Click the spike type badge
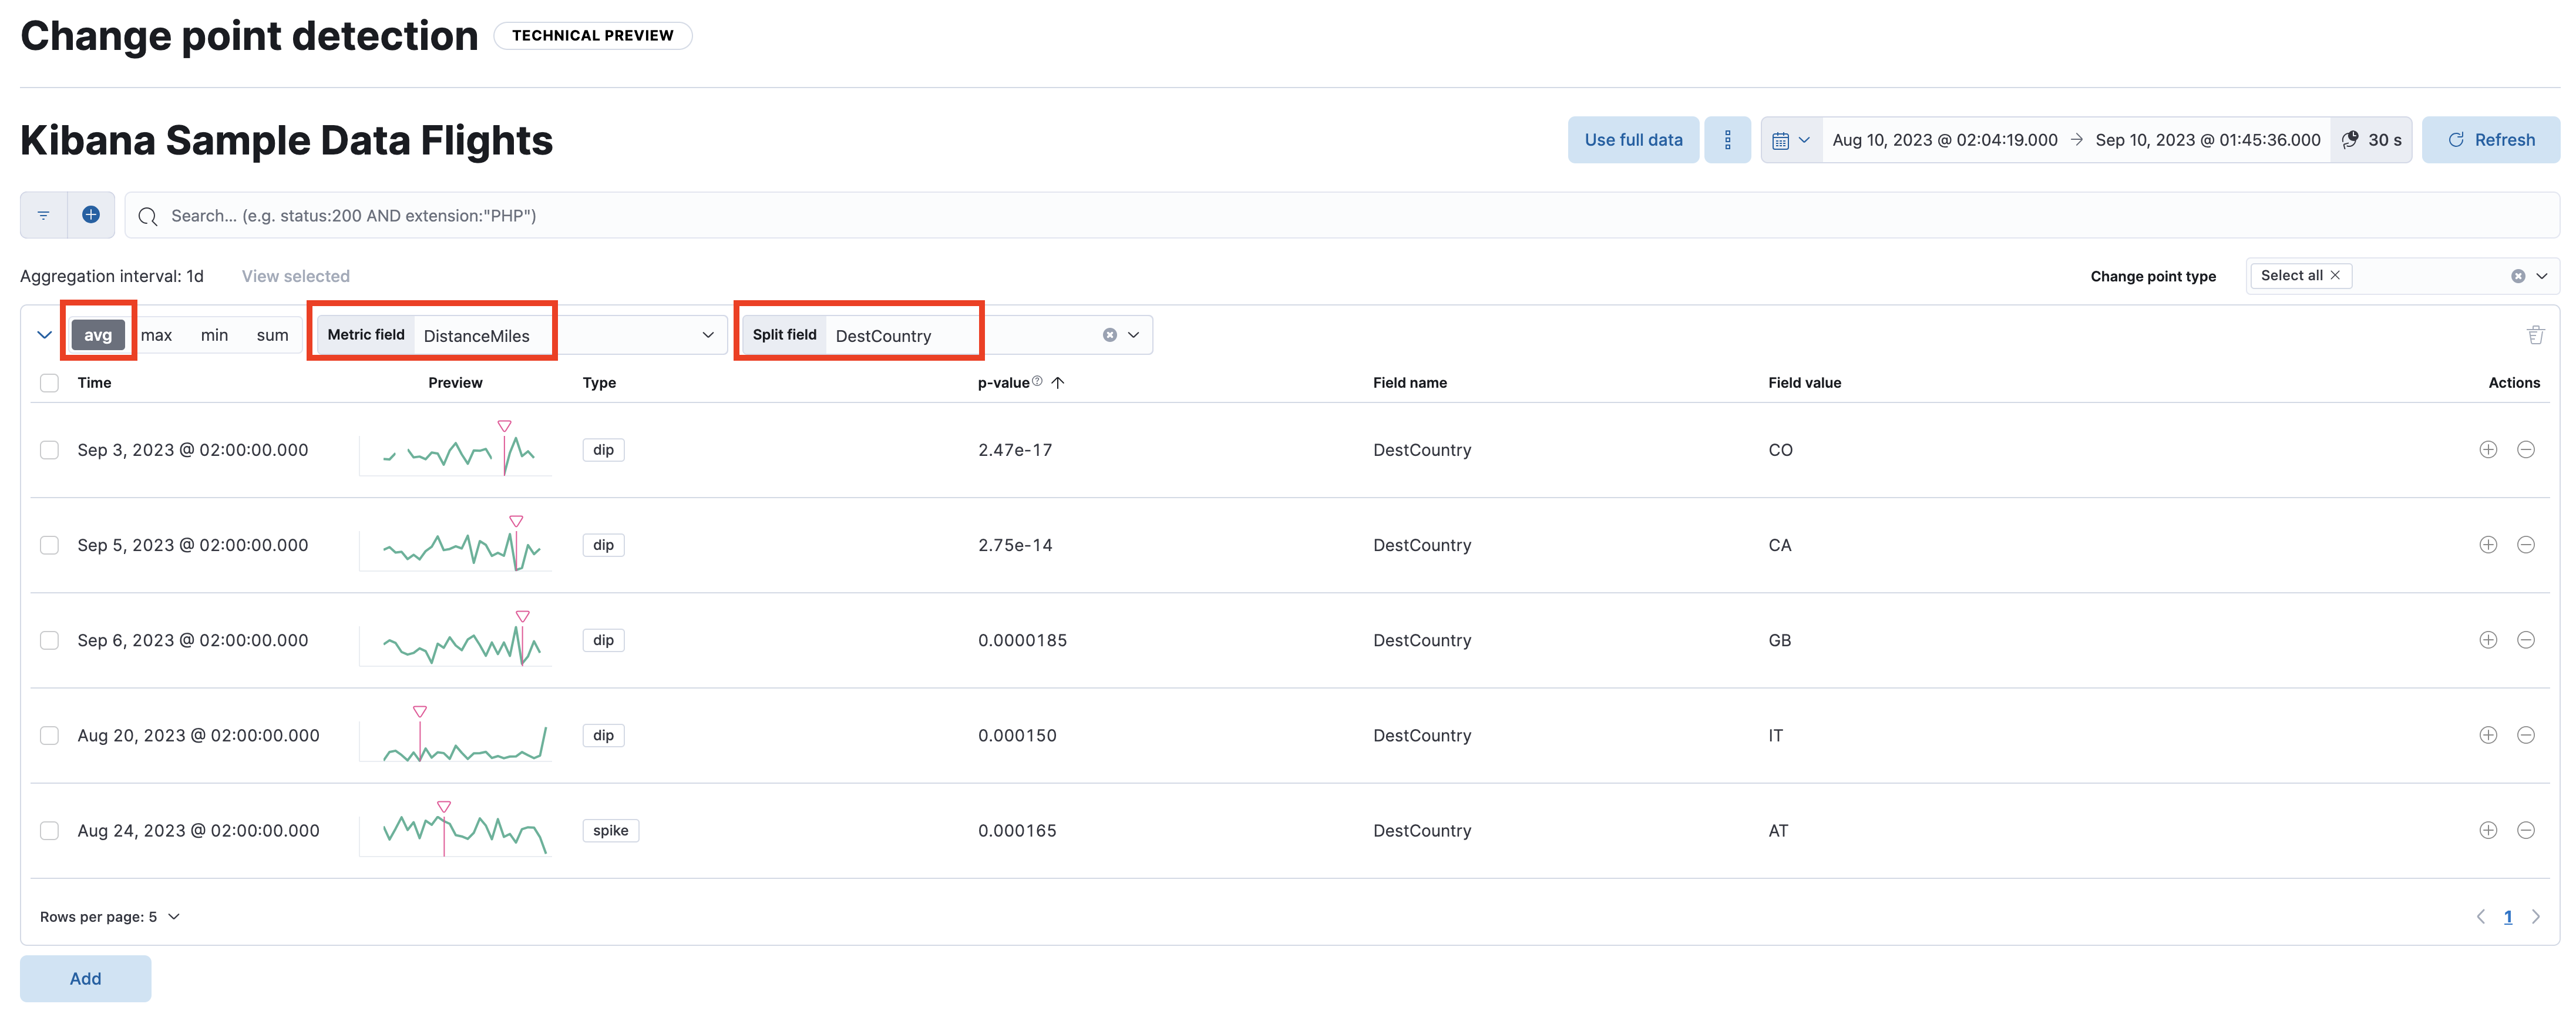 tap(611, 830)
